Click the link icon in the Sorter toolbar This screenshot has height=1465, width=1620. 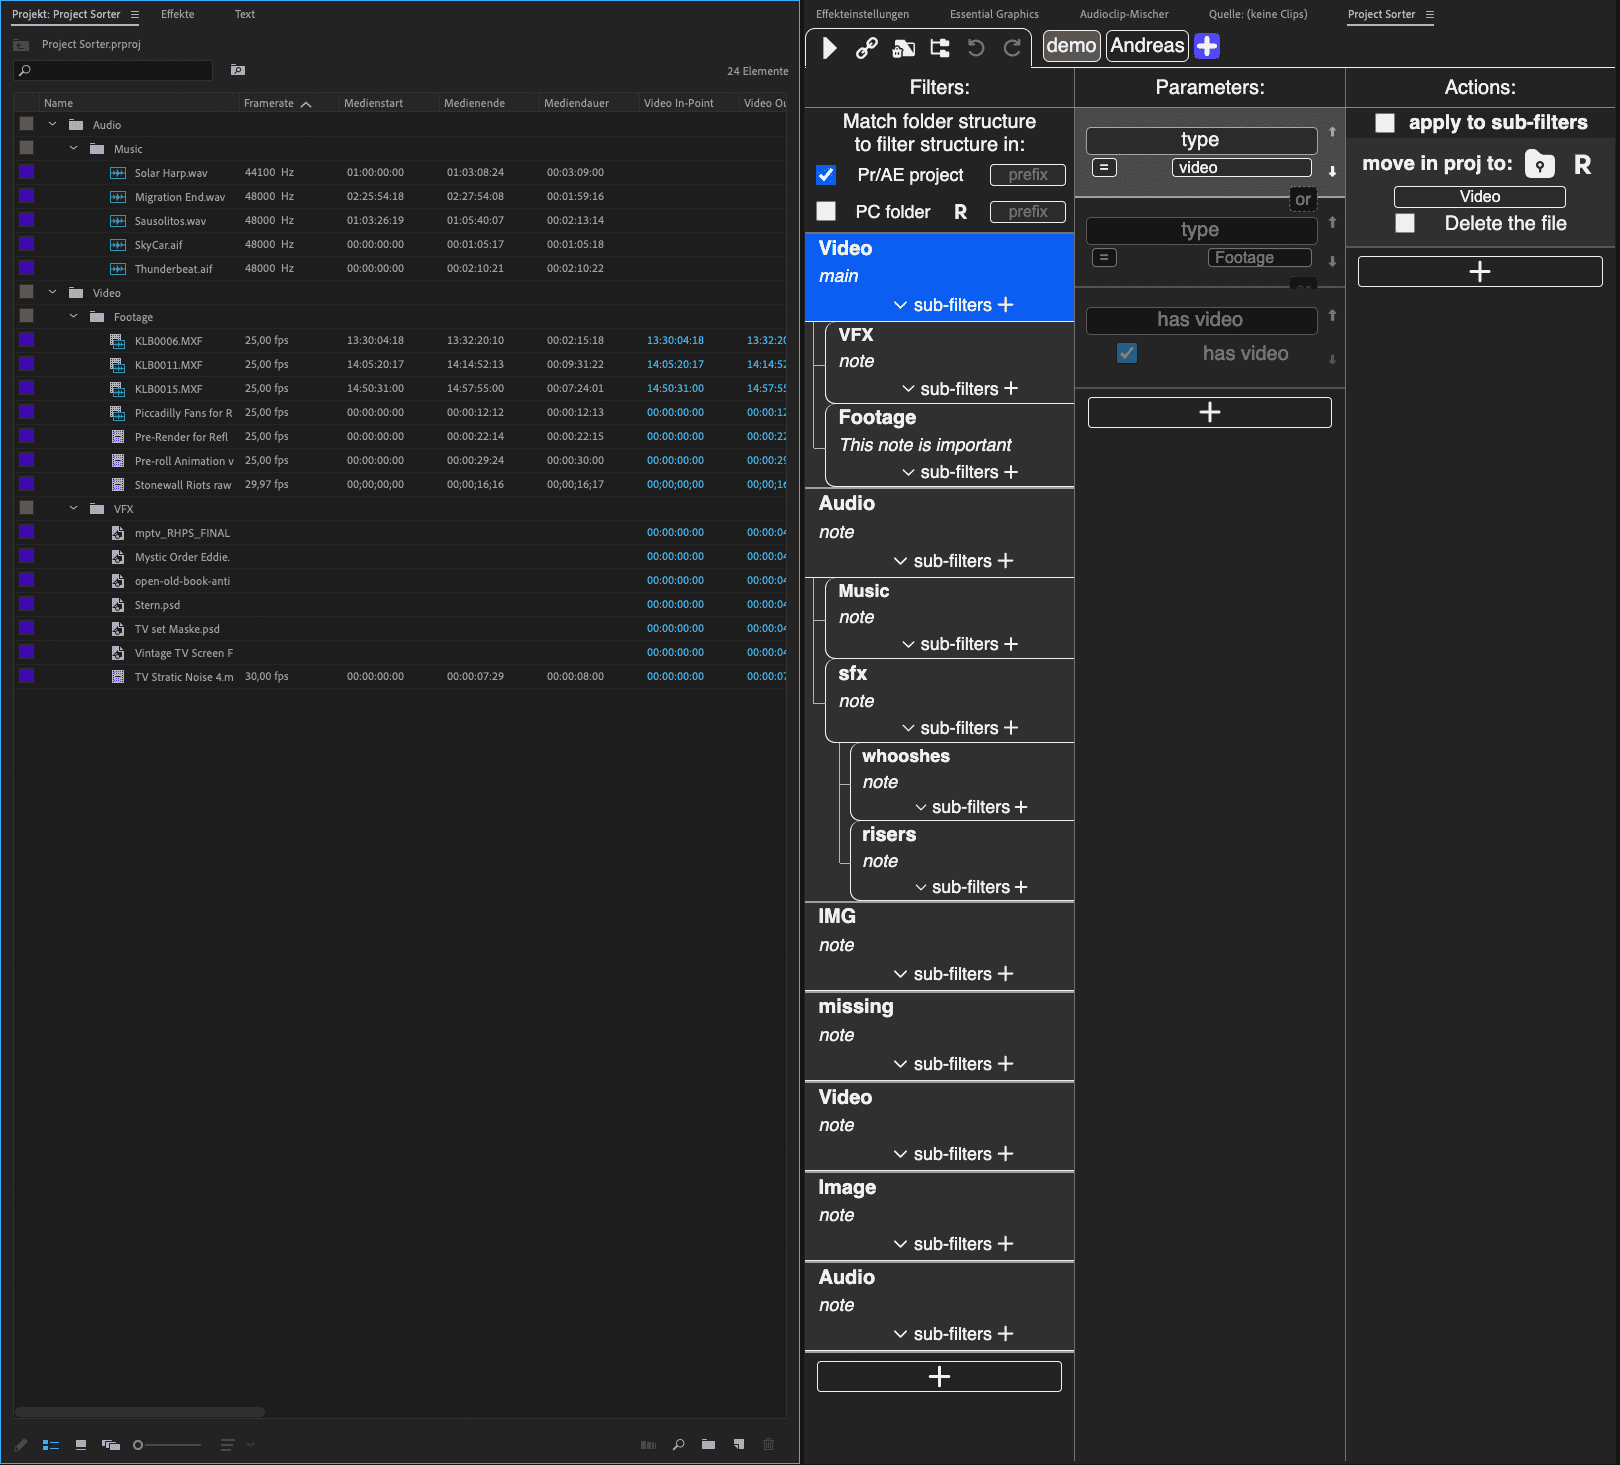pyautogui.click(x=867, y=47)
